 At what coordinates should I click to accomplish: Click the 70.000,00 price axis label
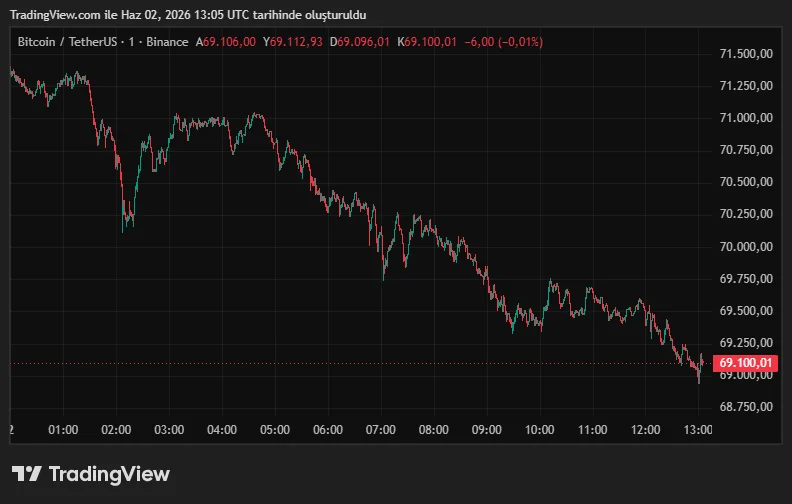(746, 246)
